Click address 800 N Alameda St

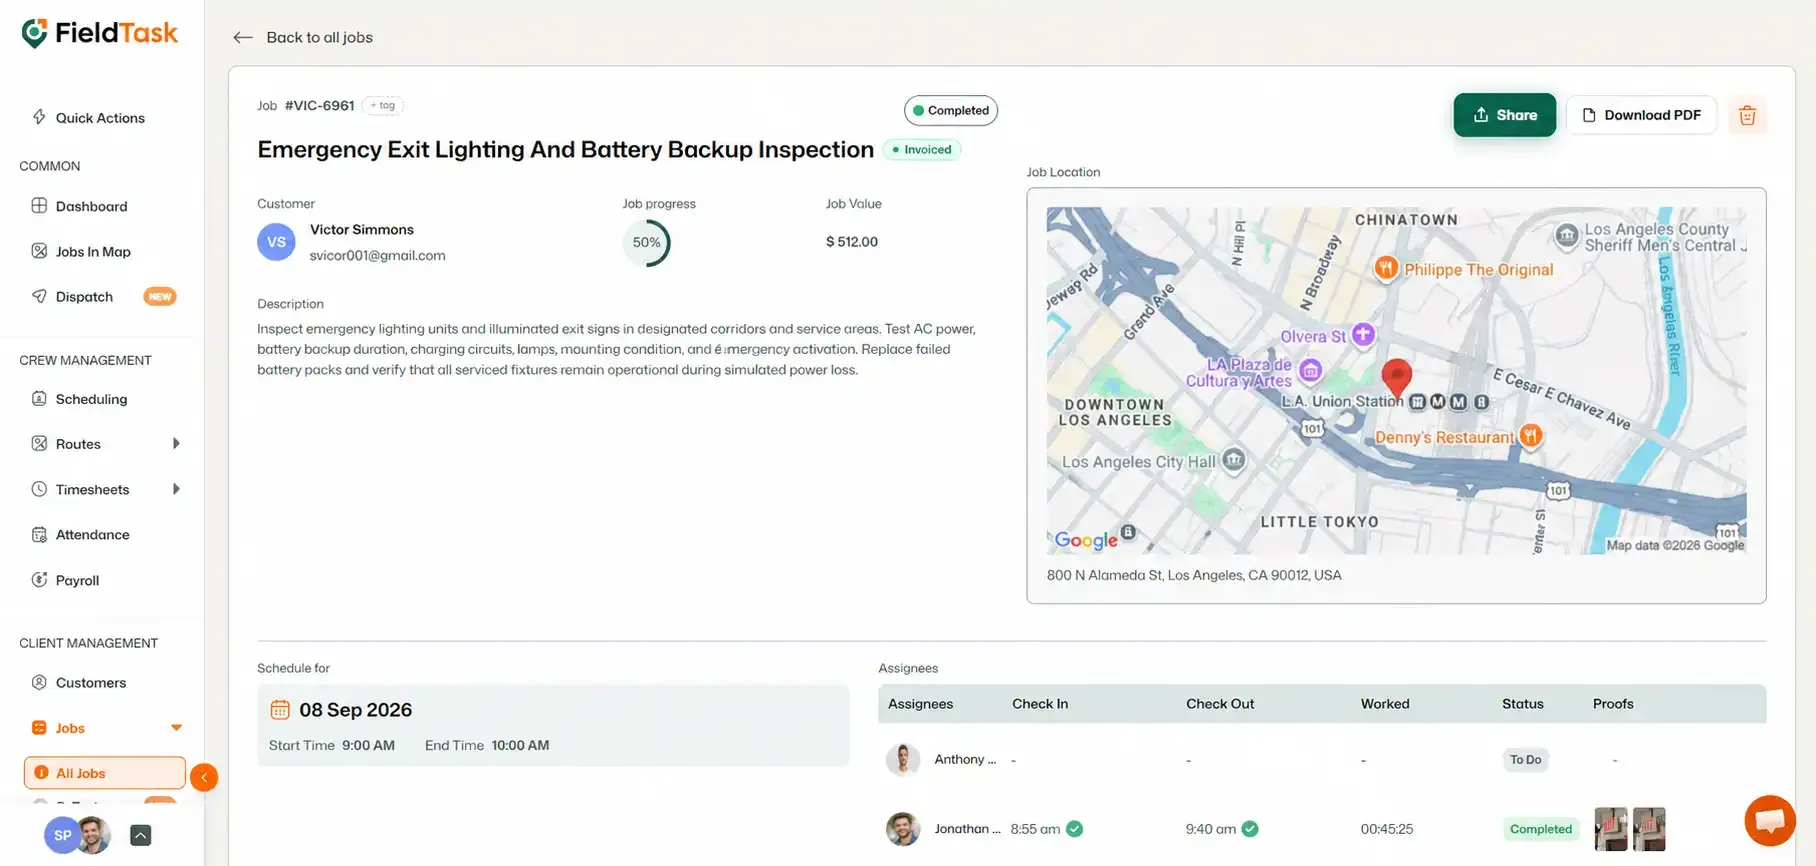1194,575
